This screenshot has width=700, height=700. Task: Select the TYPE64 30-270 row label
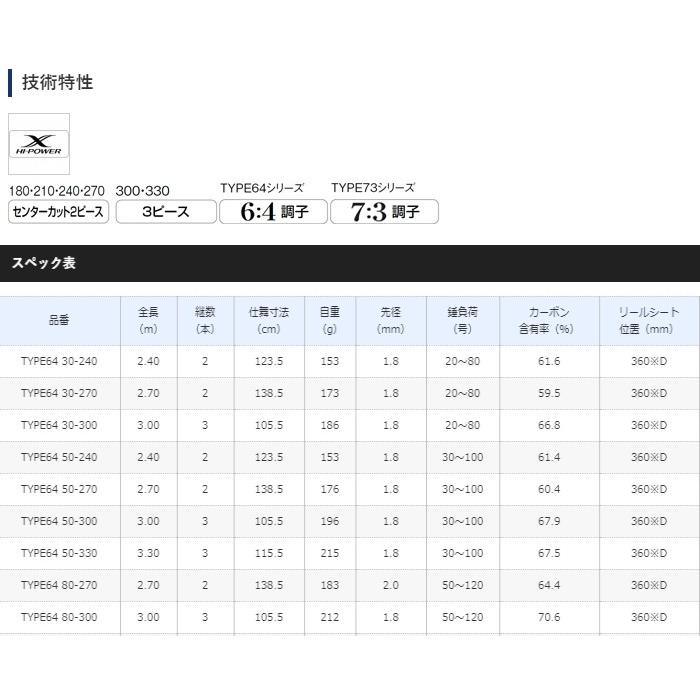point(59,393)
